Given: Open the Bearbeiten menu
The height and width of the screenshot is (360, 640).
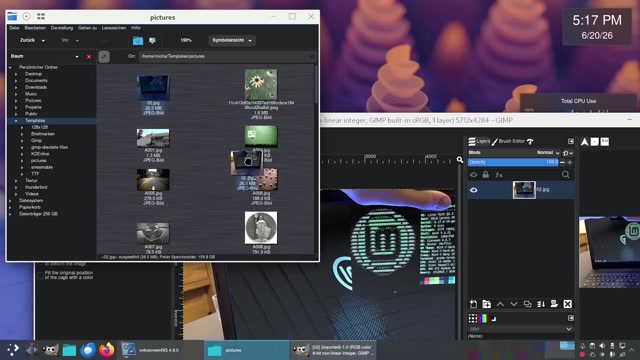Looking at the screenshot, I should point(35,28).
